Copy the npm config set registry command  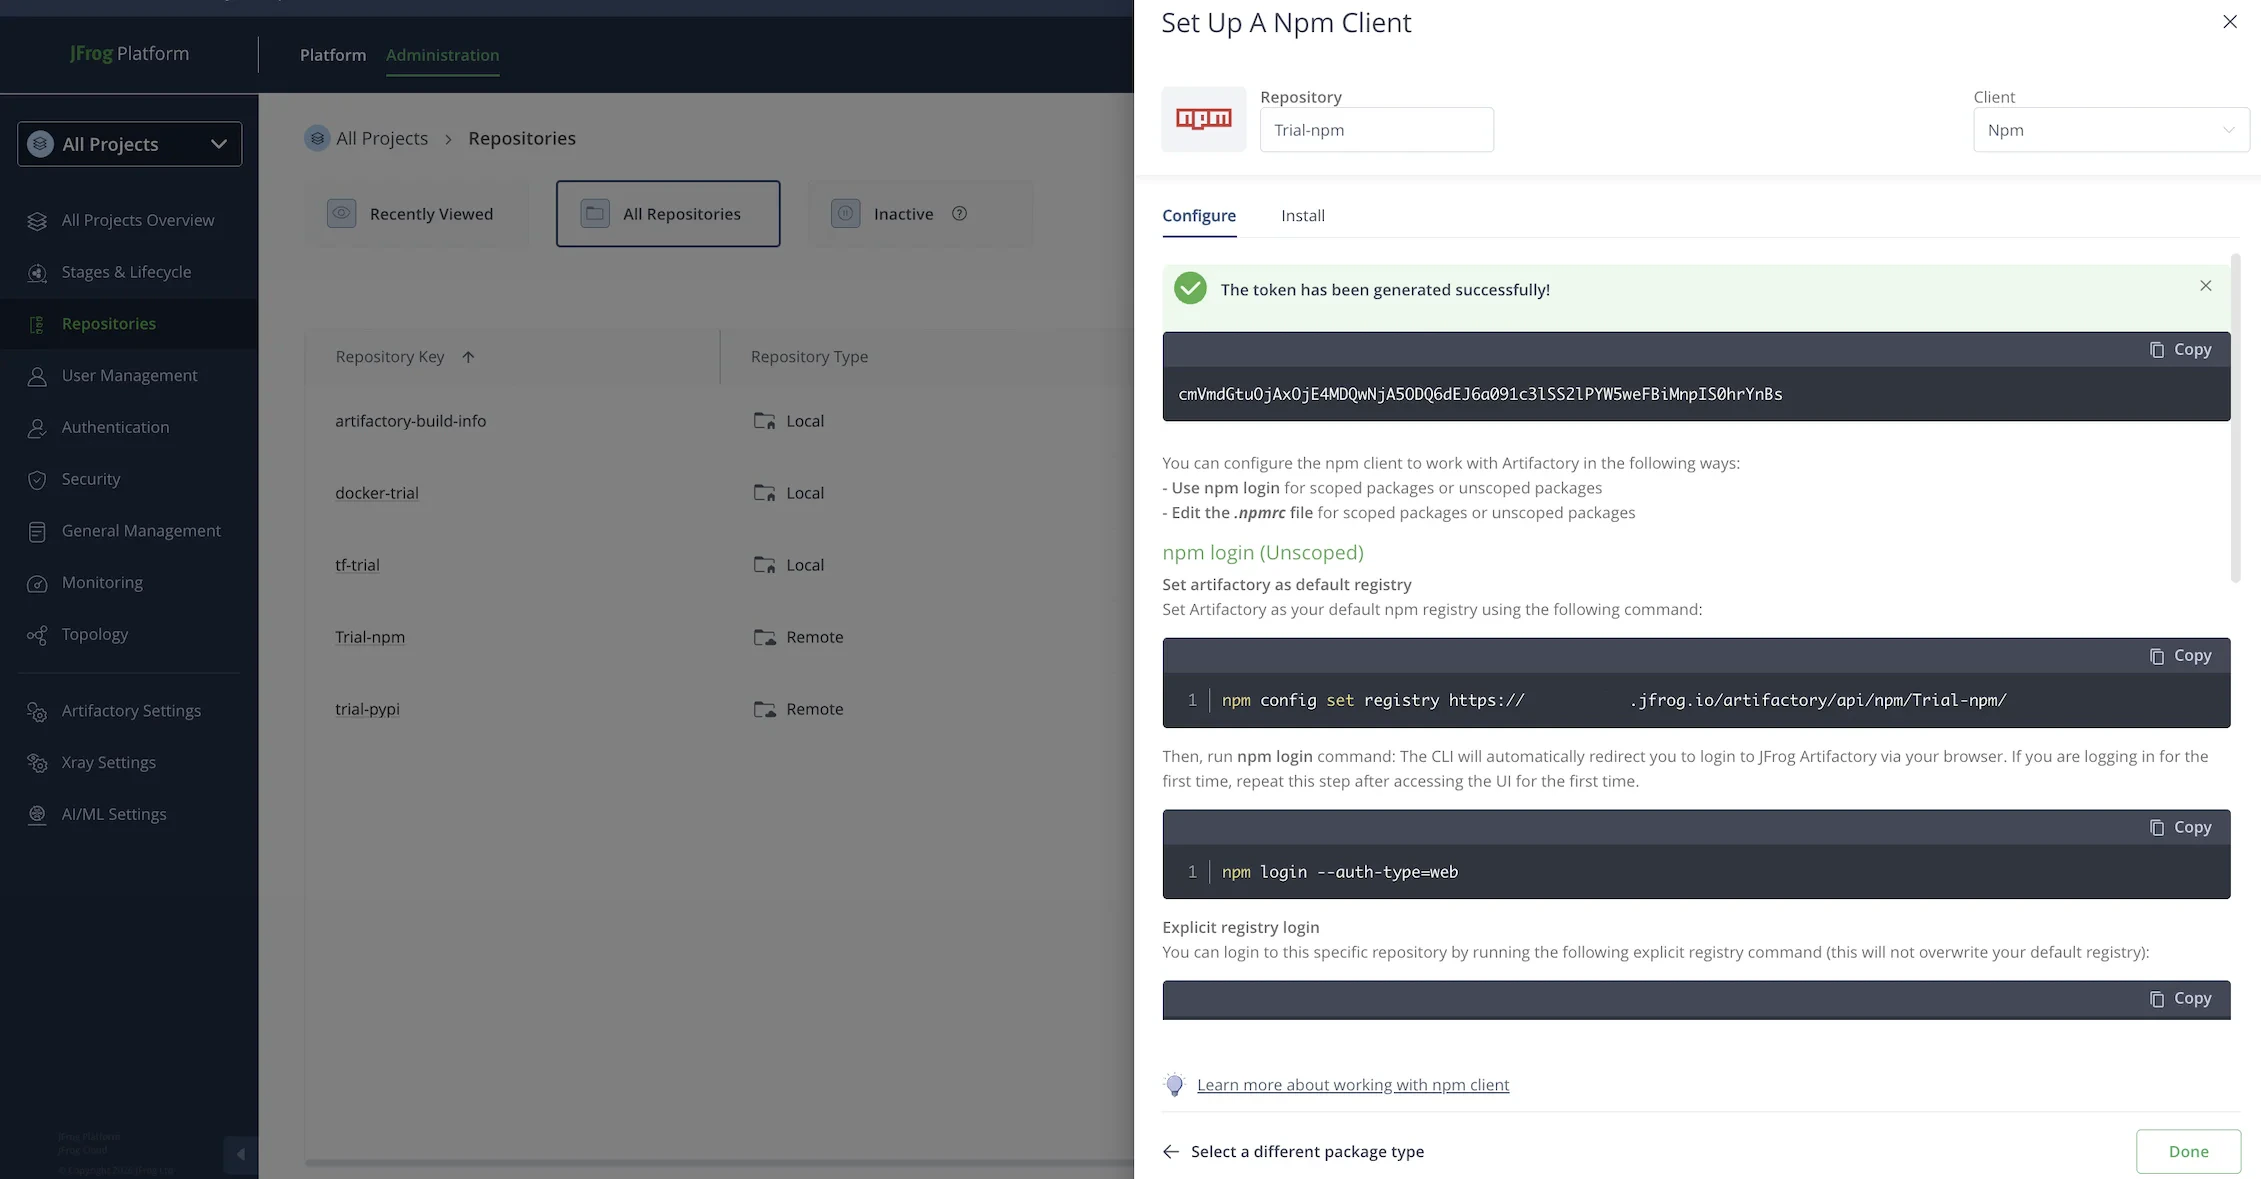pos(2180,656)
